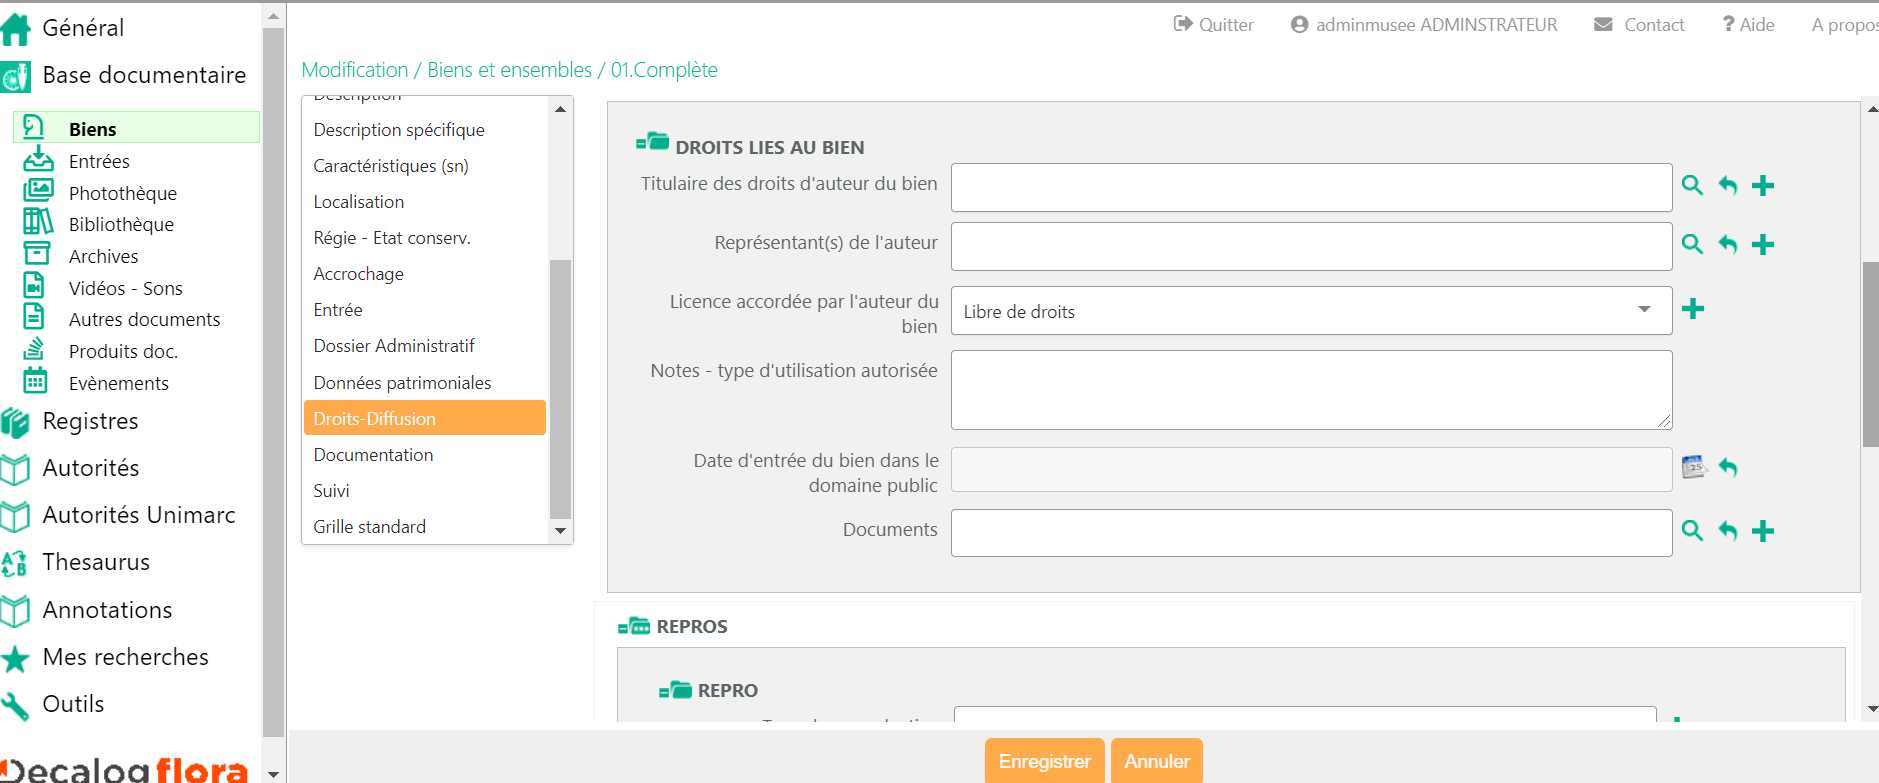This screenshot has height=783, width=1879.
Task: Undo the domaine public date value
Action: (1728, 467)
